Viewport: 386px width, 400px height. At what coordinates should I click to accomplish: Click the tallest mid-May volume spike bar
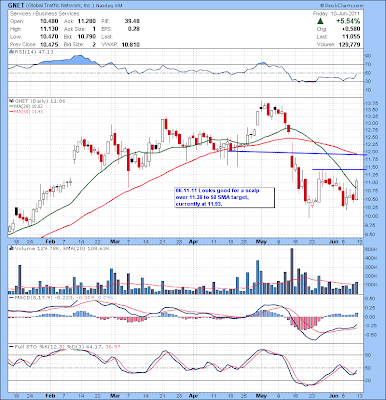click(292, 271)
